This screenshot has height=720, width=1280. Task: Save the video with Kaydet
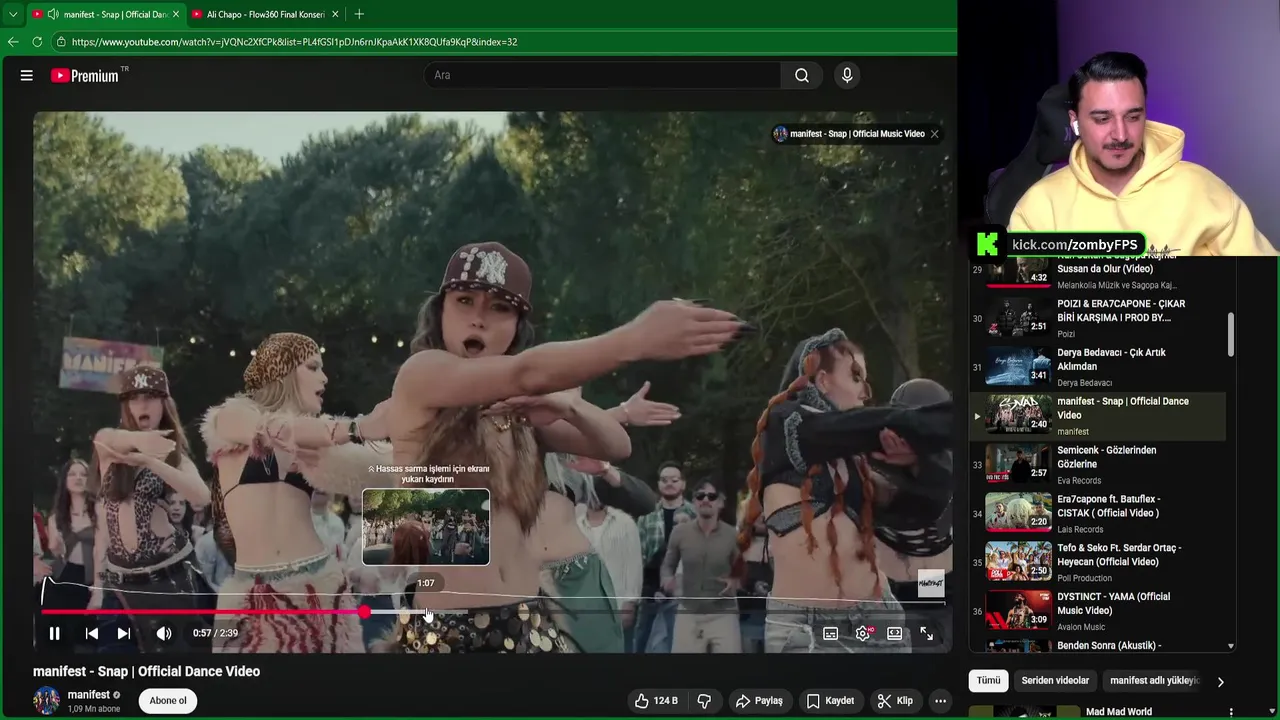point(830,701)
